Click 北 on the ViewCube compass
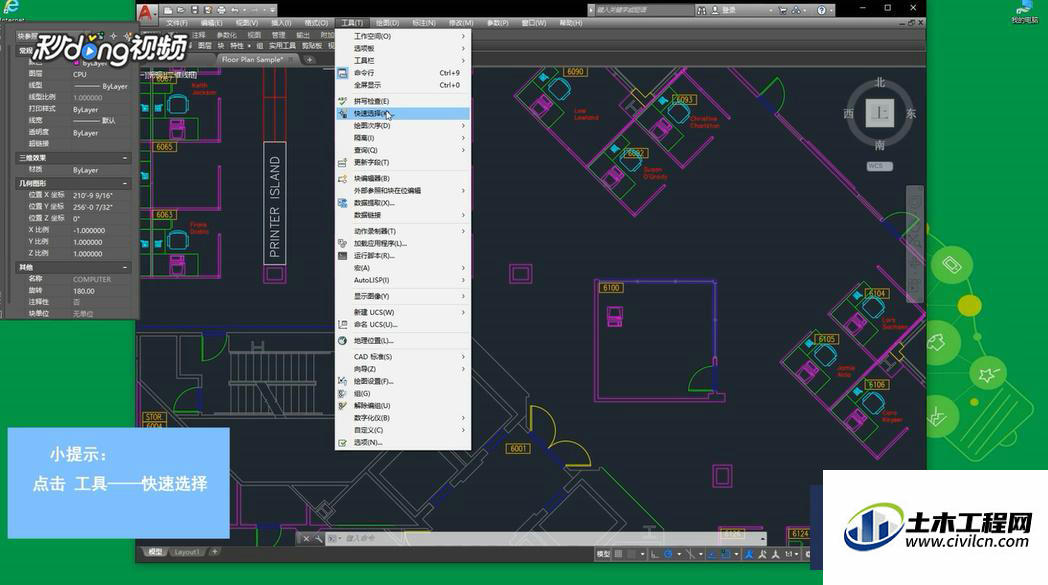This screenshot has height=585, width=1048. [880, 82]
